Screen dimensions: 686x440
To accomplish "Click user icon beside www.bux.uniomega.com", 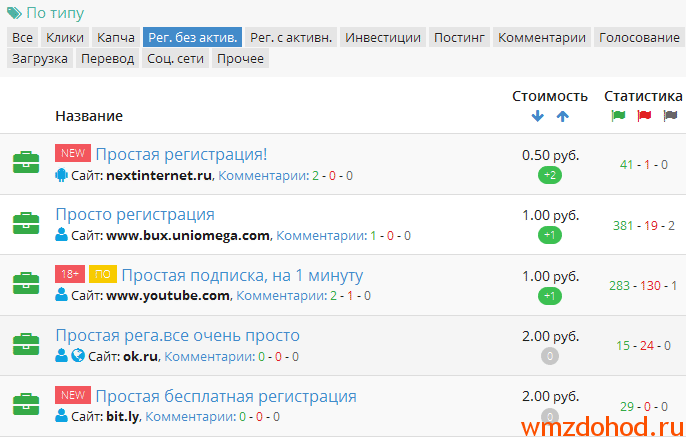I will coord(61,235).
